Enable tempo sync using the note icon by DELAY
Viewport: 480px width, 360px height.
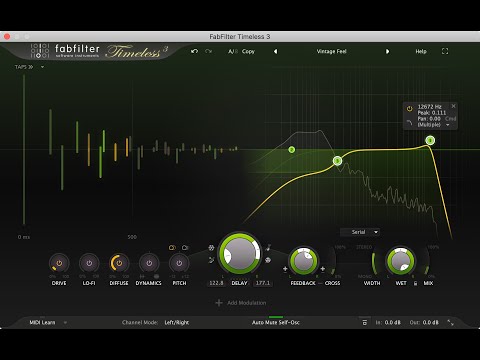[268, 248]
